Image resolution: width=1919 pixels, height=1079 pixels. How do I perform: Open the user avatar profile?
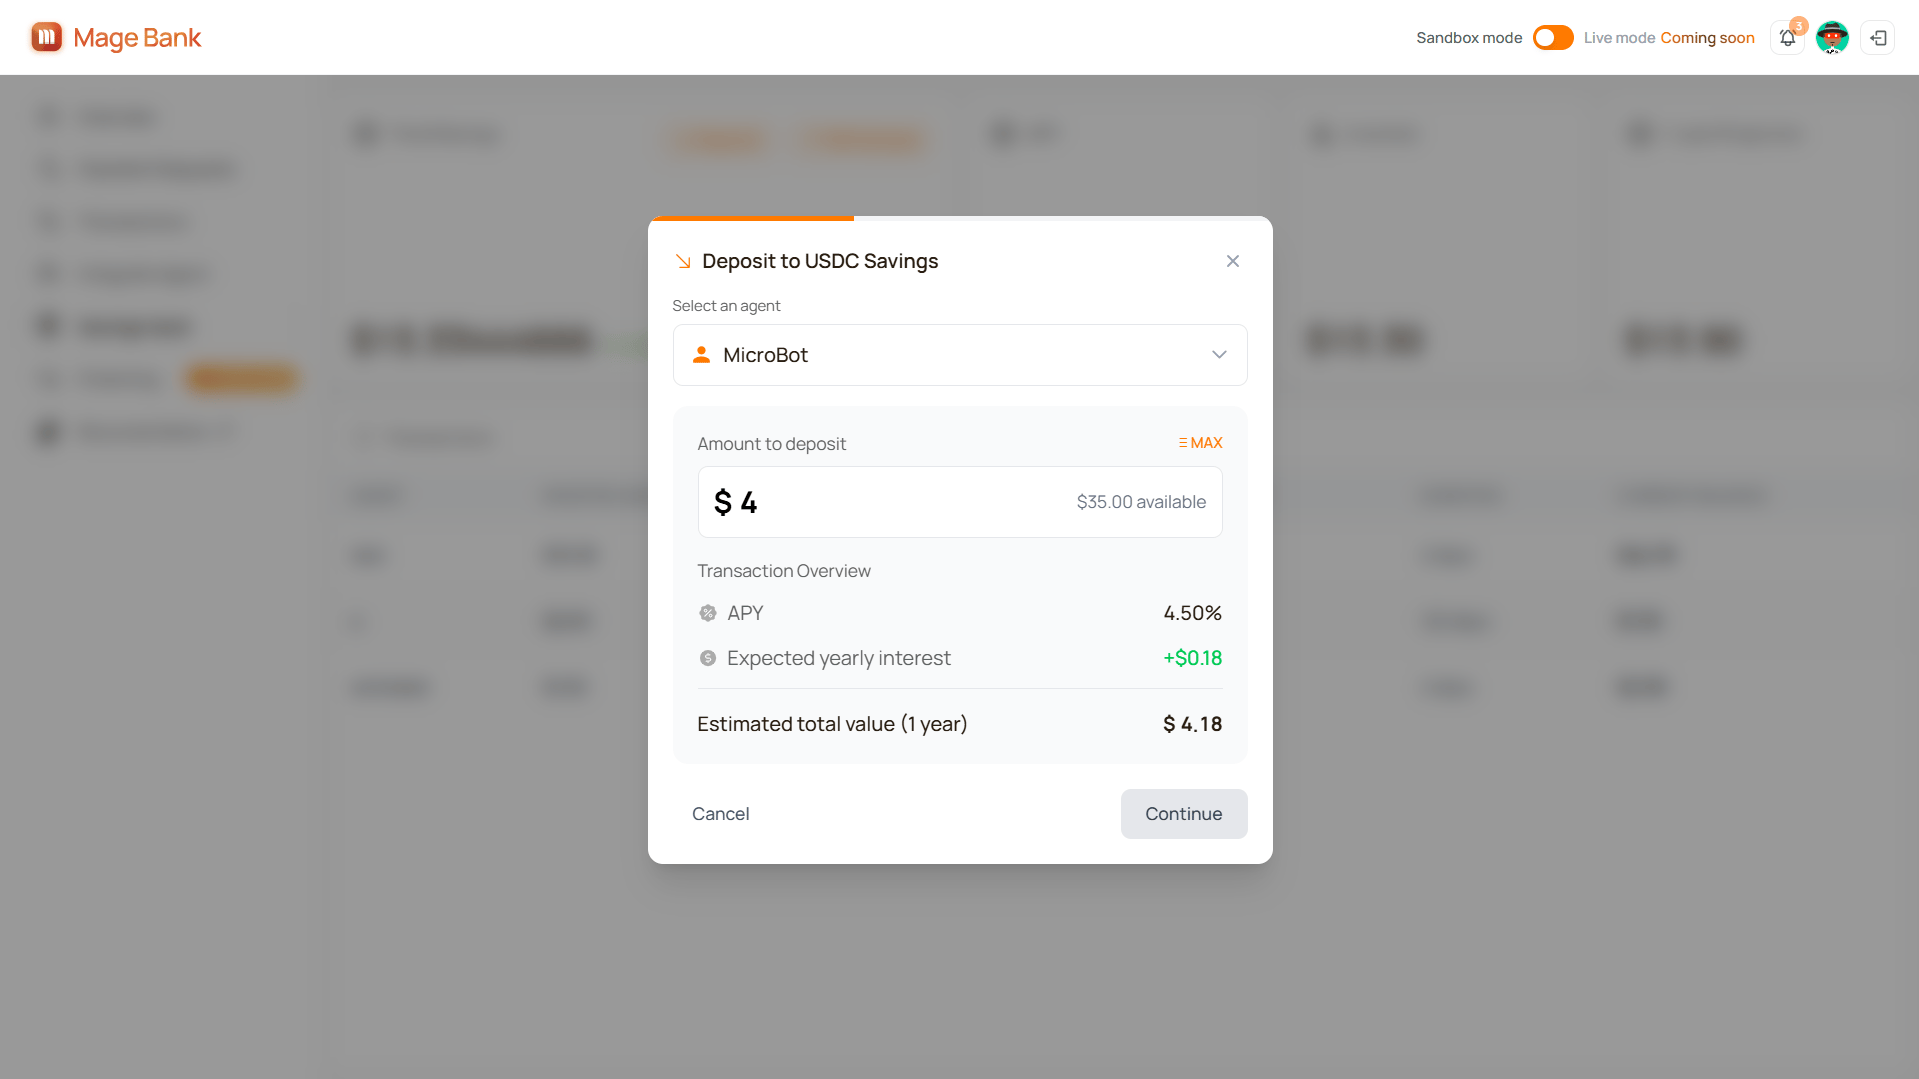[1832, 38]
